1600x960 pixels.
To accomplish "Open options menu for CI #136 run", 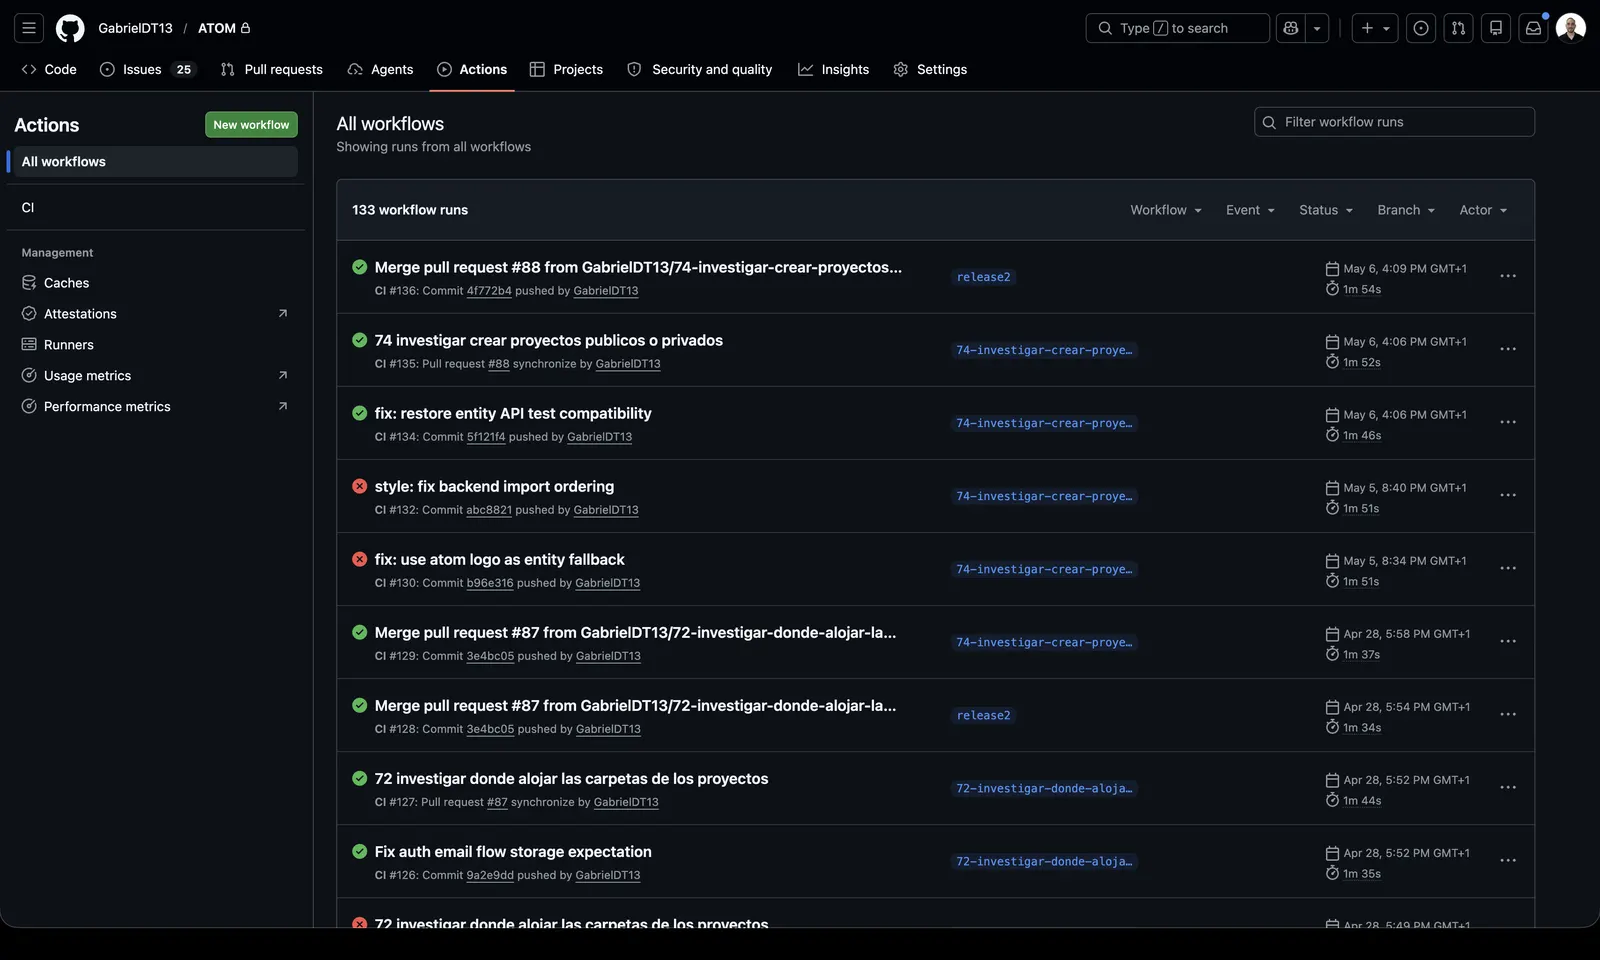I will pyautogui.click(x=1508, y=276).
